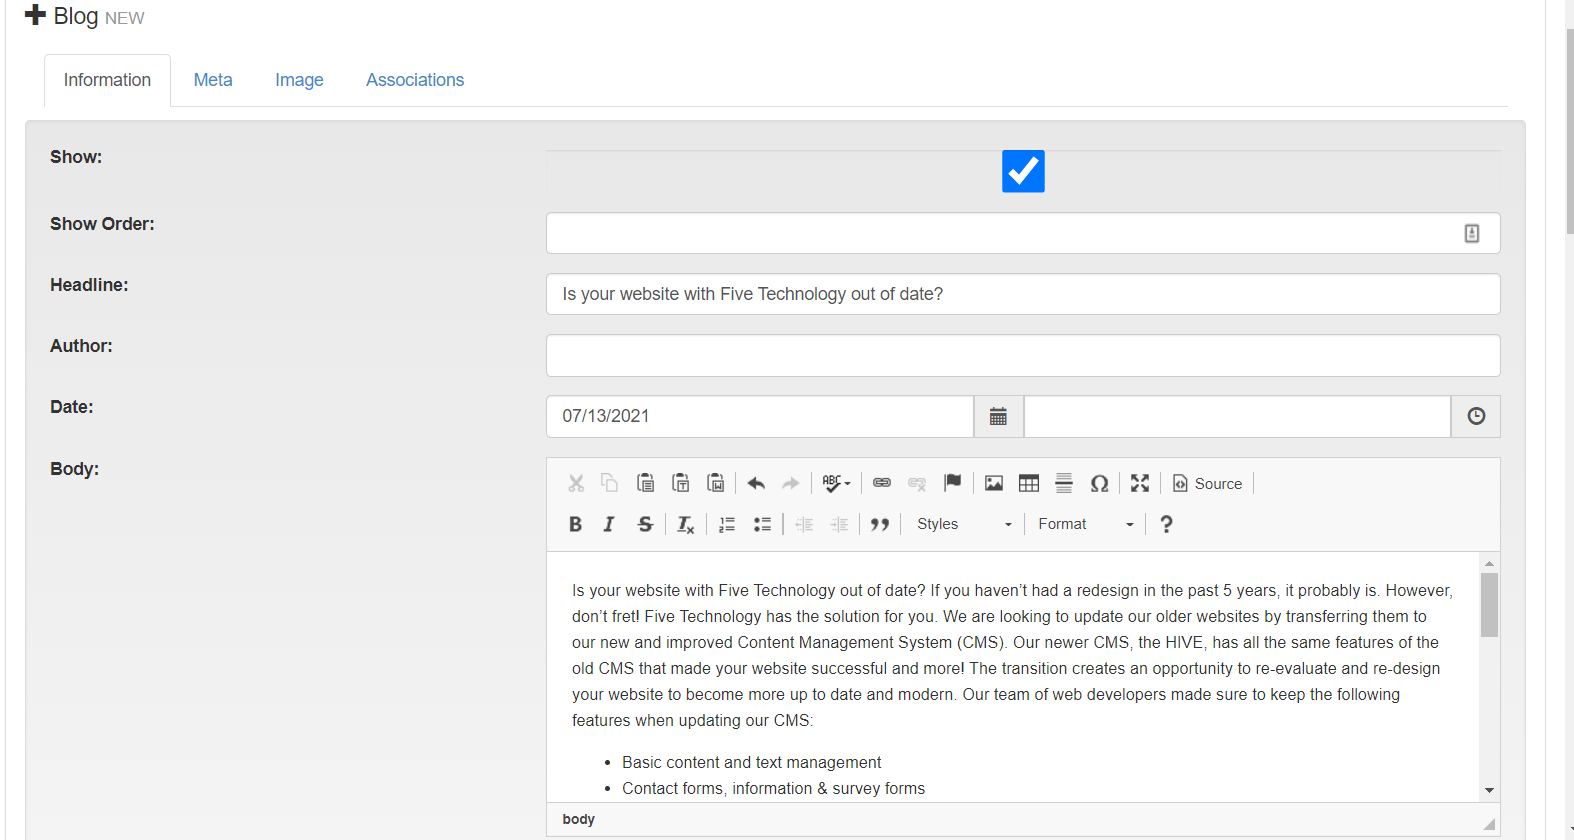Insert a table with the Table icon
The height and width of the screenshot is (840, 1574).
tap(1029, 484)
